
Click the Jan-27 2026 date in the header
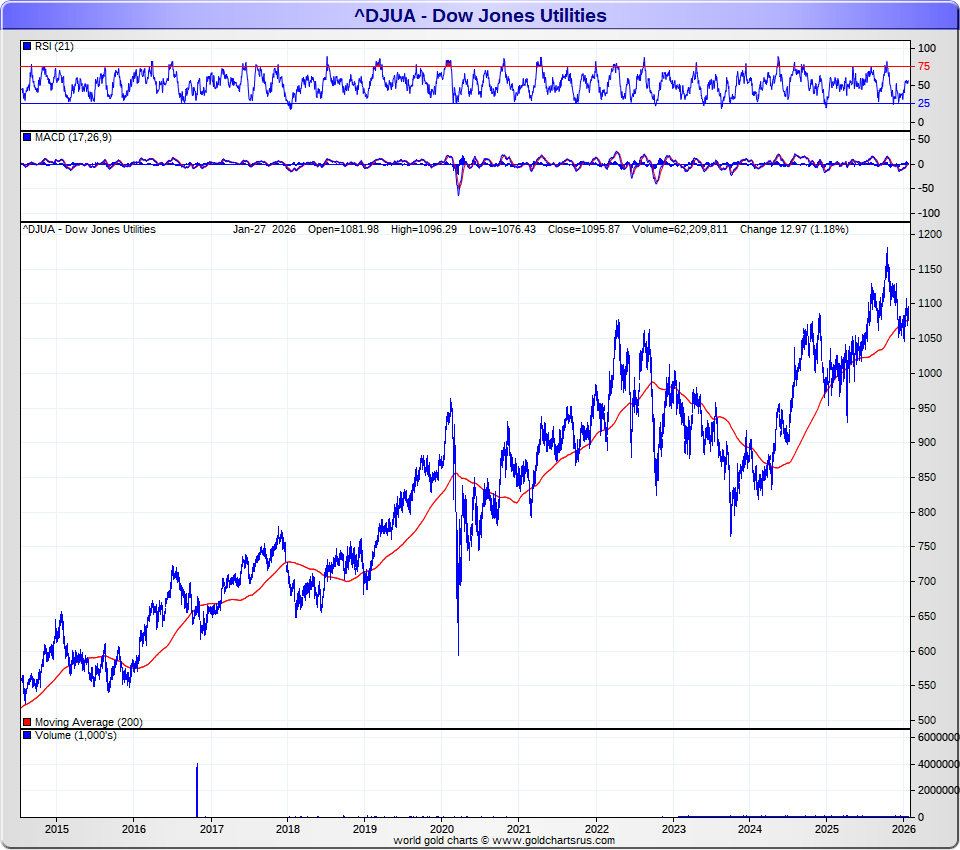(266, 230)
